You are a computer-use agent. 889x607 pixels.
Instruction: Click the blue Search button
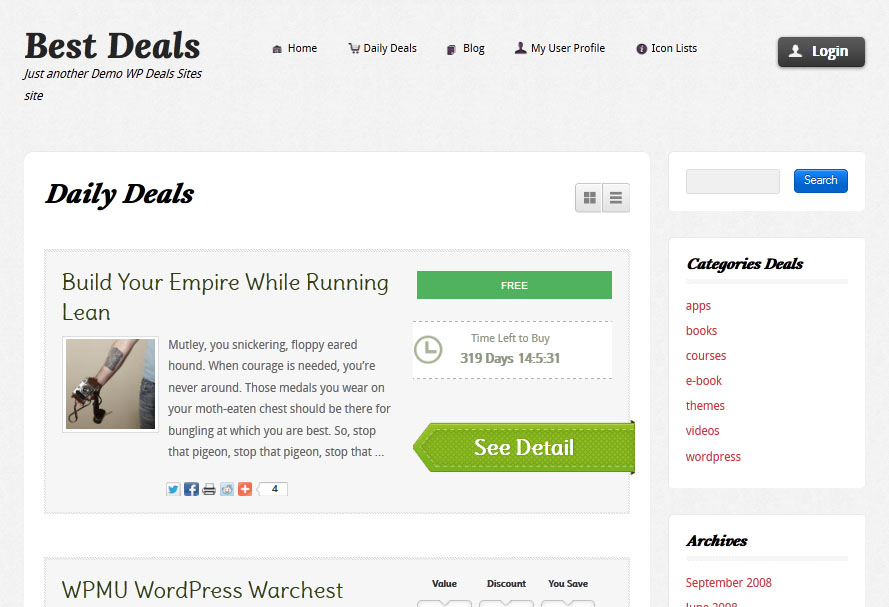click(x=820, y=181)
